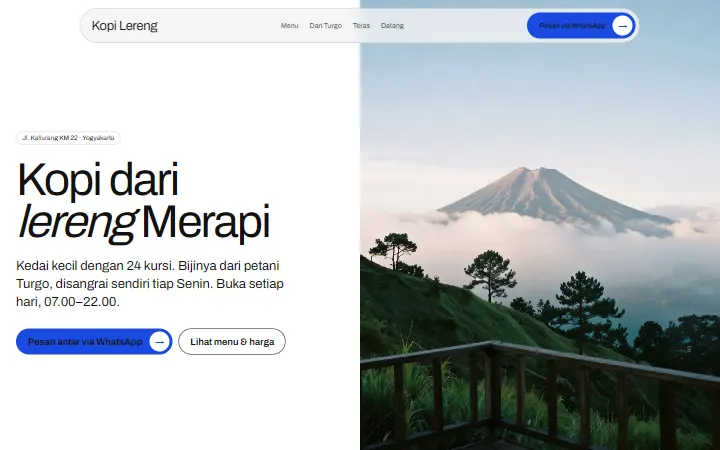Open Lihat menu & harga
This screenshot has height=450, width=720.
click(x=232, y=342)
